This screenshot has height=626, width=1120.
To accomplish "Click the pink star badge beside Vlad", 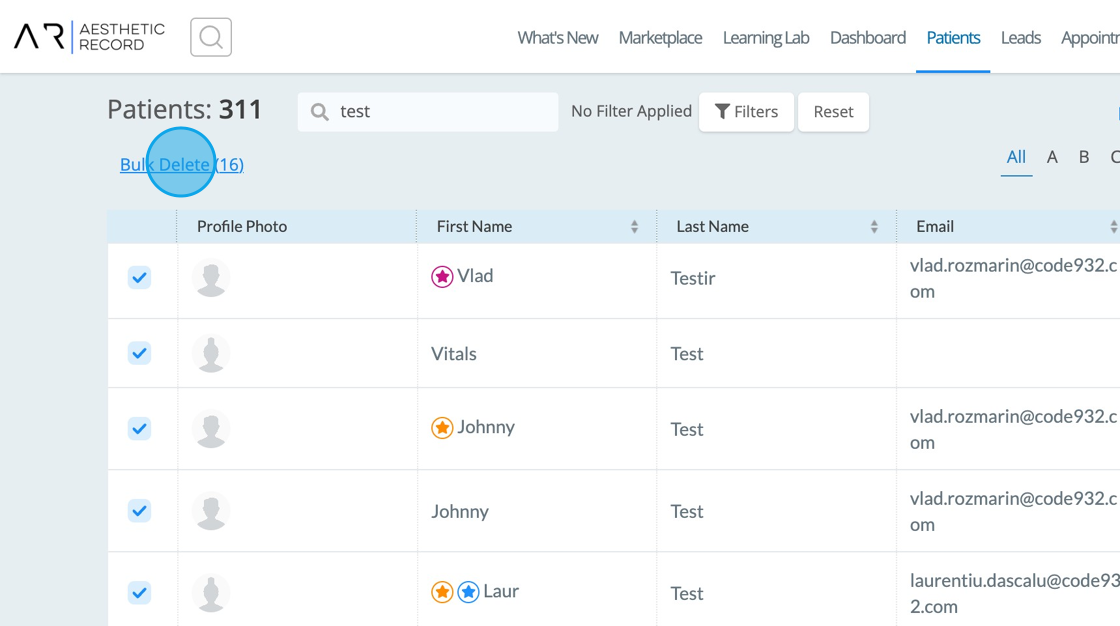I will point(442,277).
